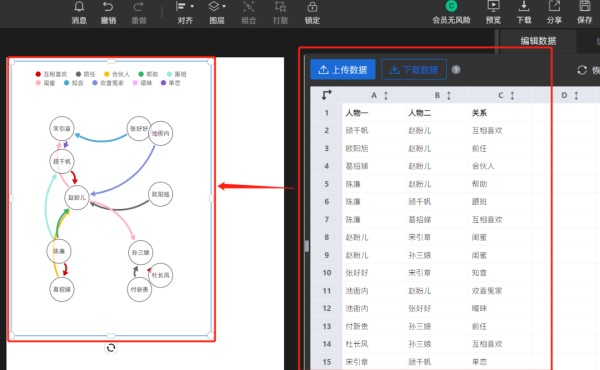Viewport: 600px width, 370px height.
Task: Select the 杜长风 node in chart
Action: point(160,275)
